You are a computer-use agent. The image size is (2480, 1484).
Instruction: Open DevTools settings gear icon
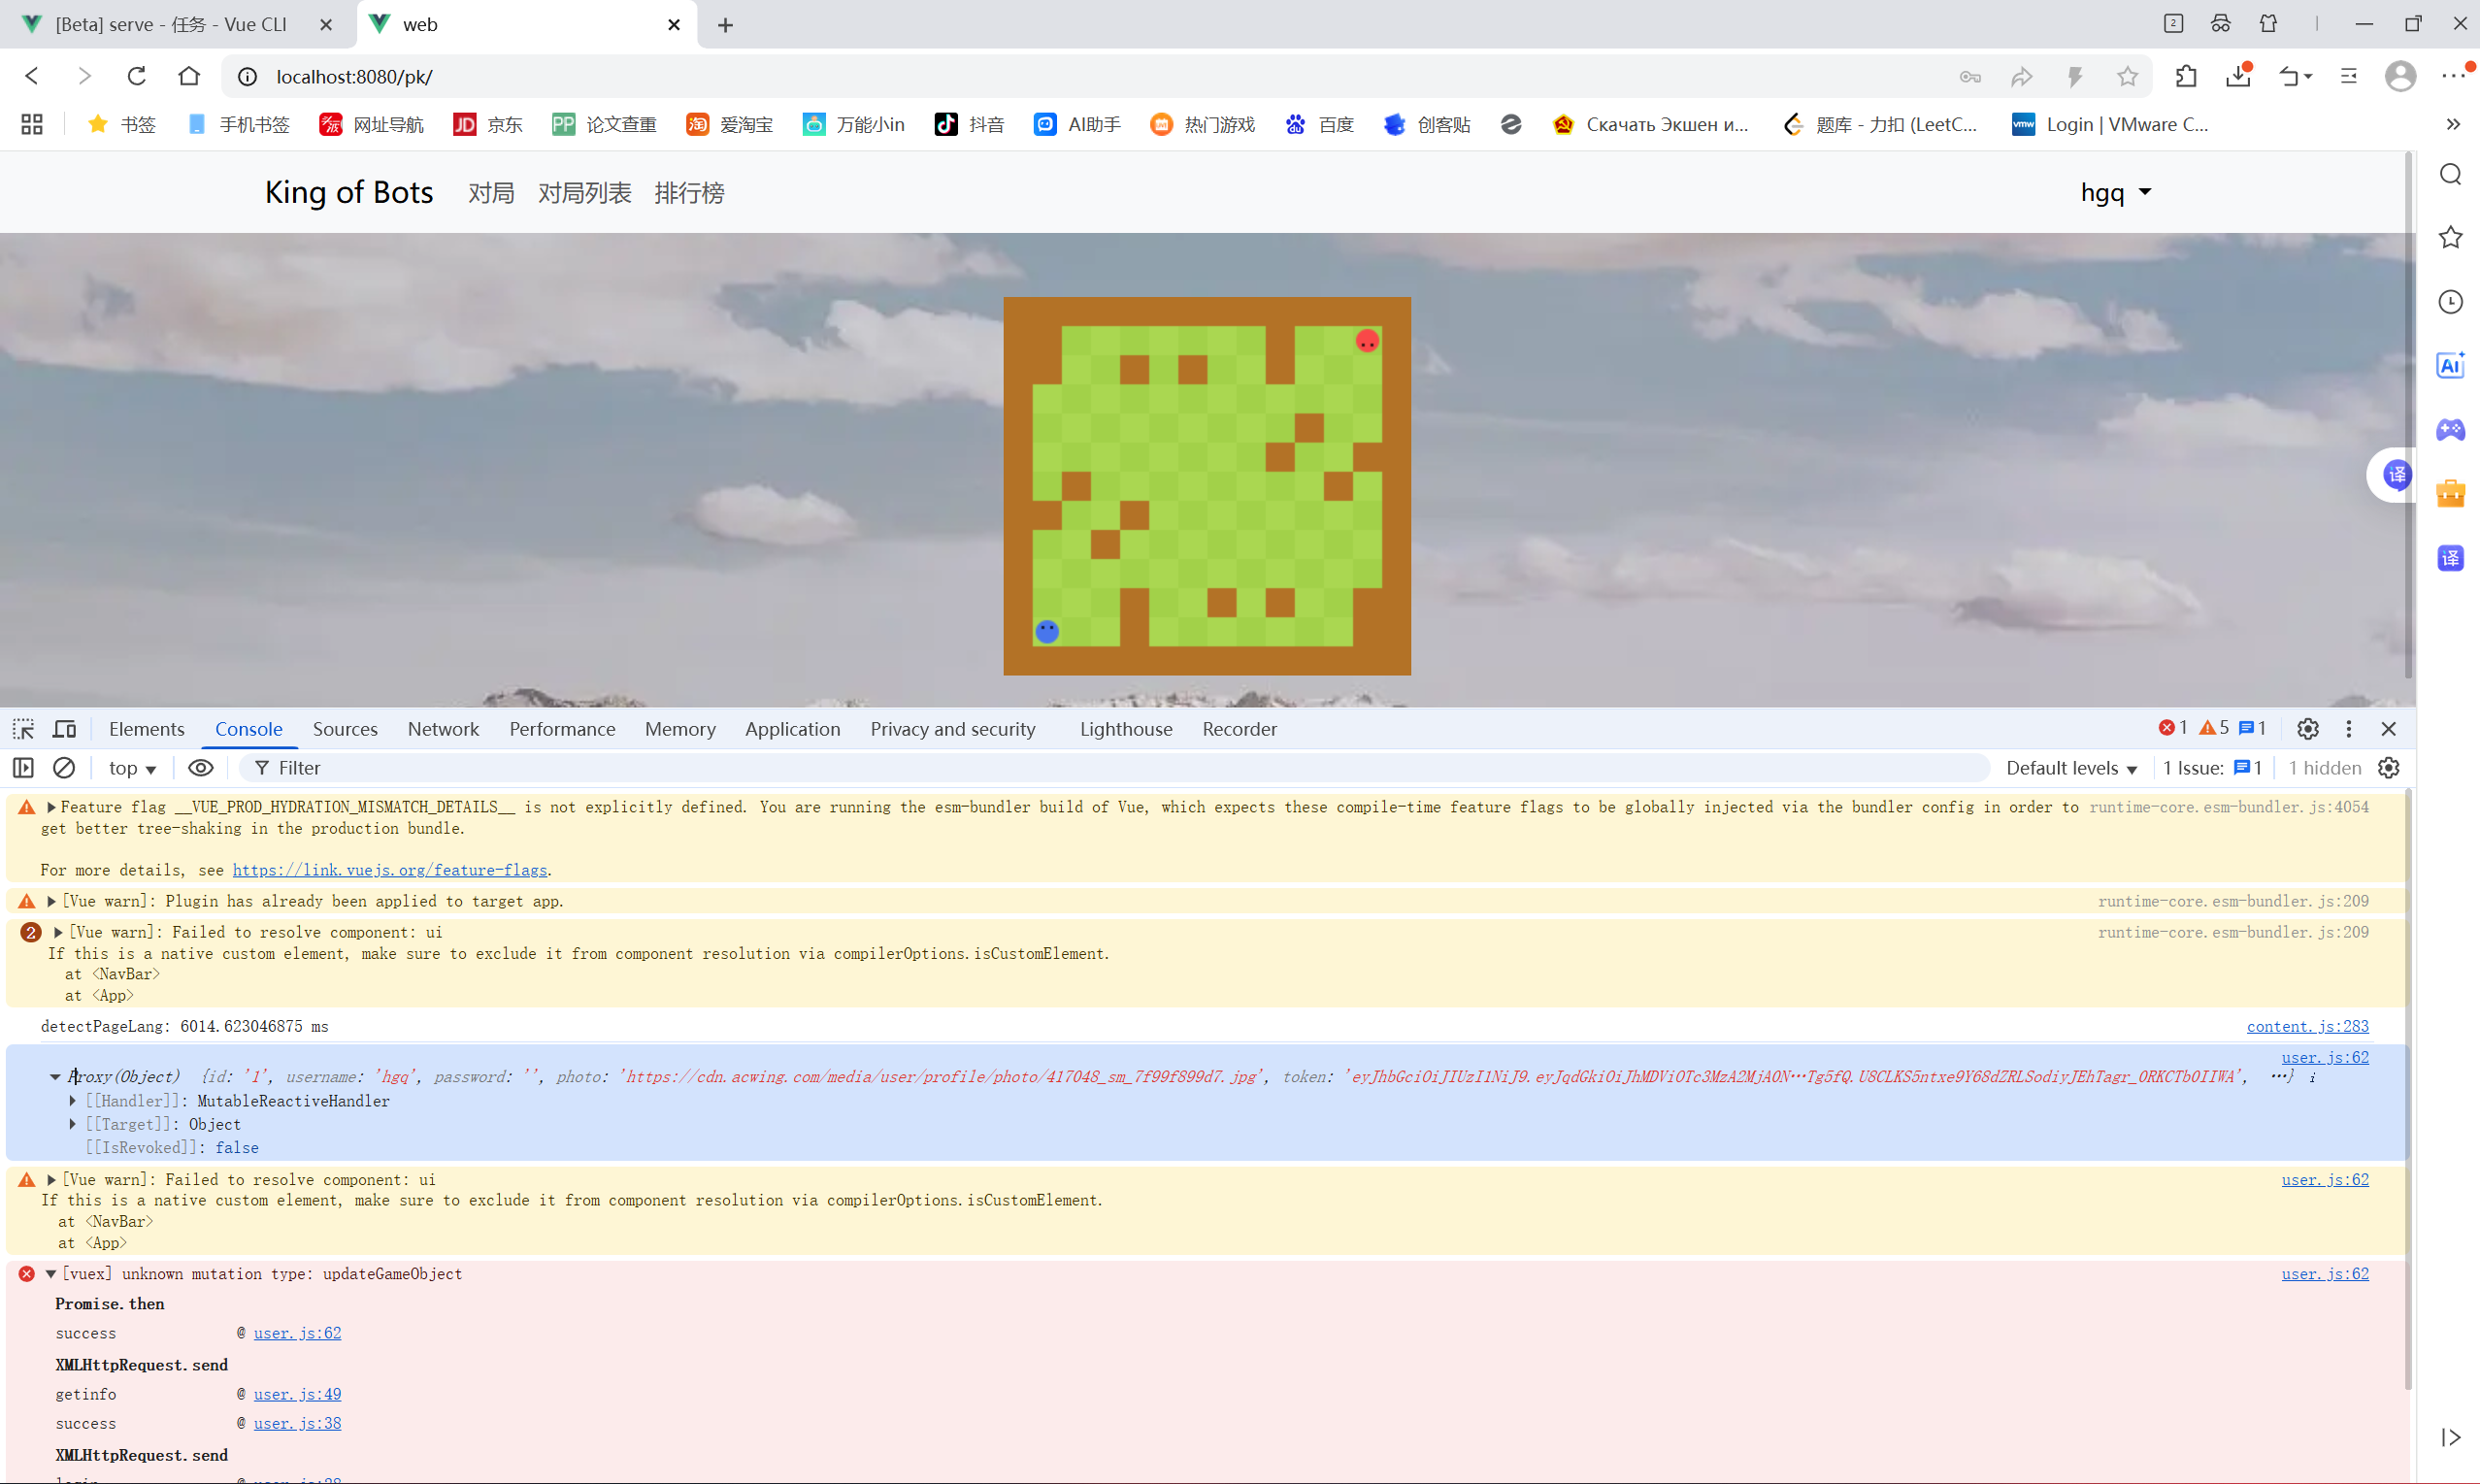2307,729
